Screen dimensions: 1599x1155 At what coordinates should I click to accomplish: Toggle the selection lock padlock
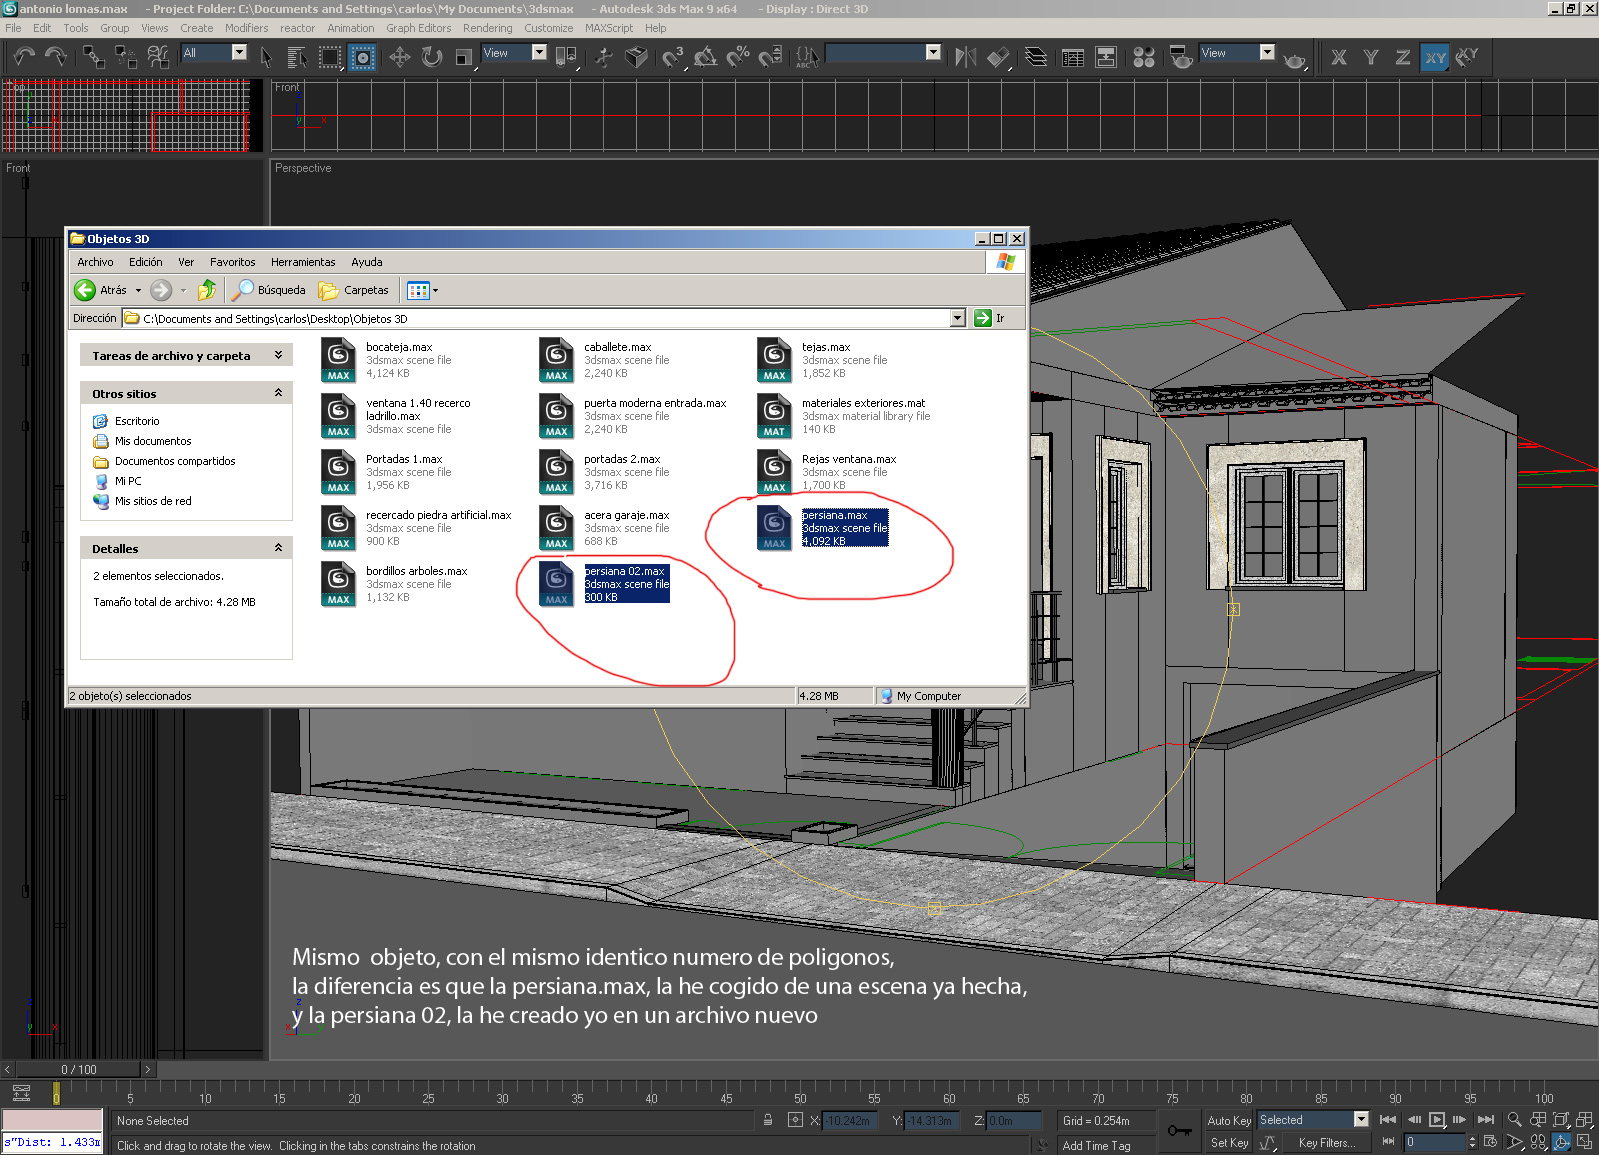click(768, 1120)
